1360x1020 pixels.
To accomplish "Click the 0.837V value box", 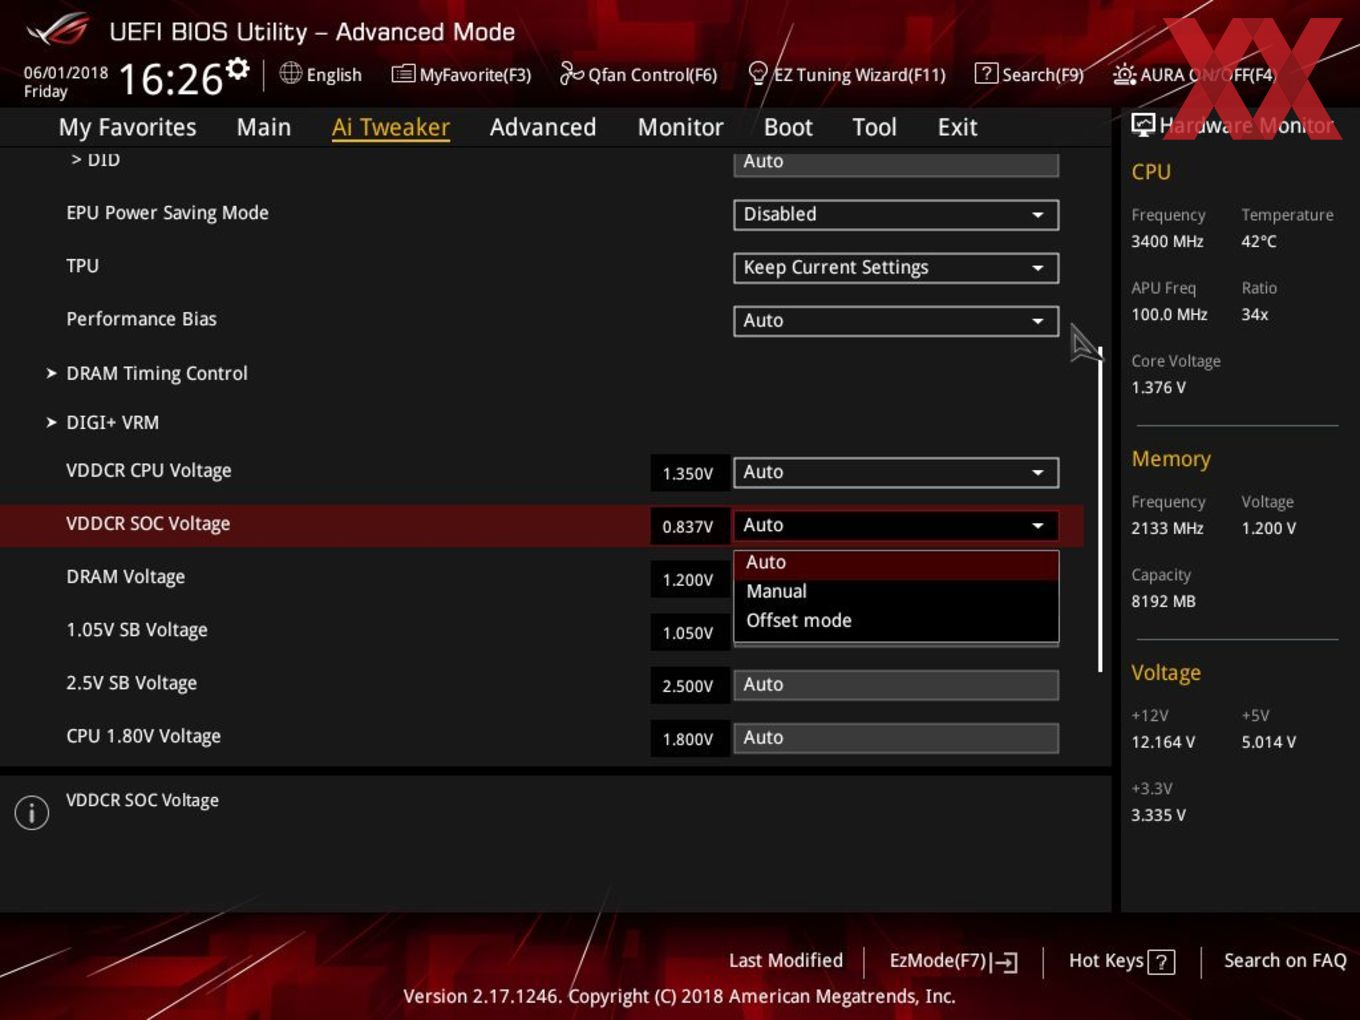I will (689, 526).
